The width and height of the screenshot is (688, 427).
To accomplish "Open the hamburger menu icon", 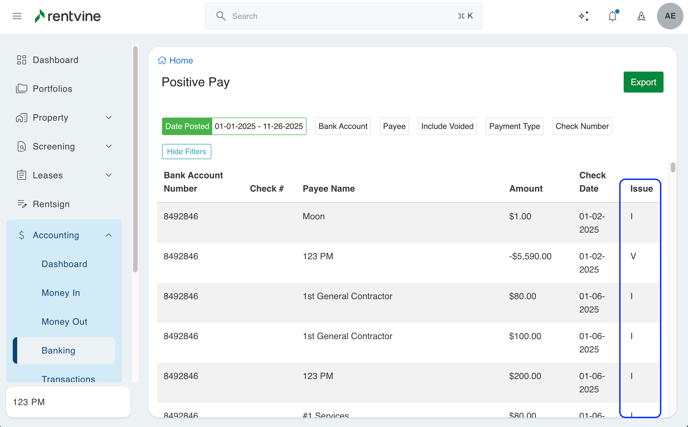I will click(17, 16).
